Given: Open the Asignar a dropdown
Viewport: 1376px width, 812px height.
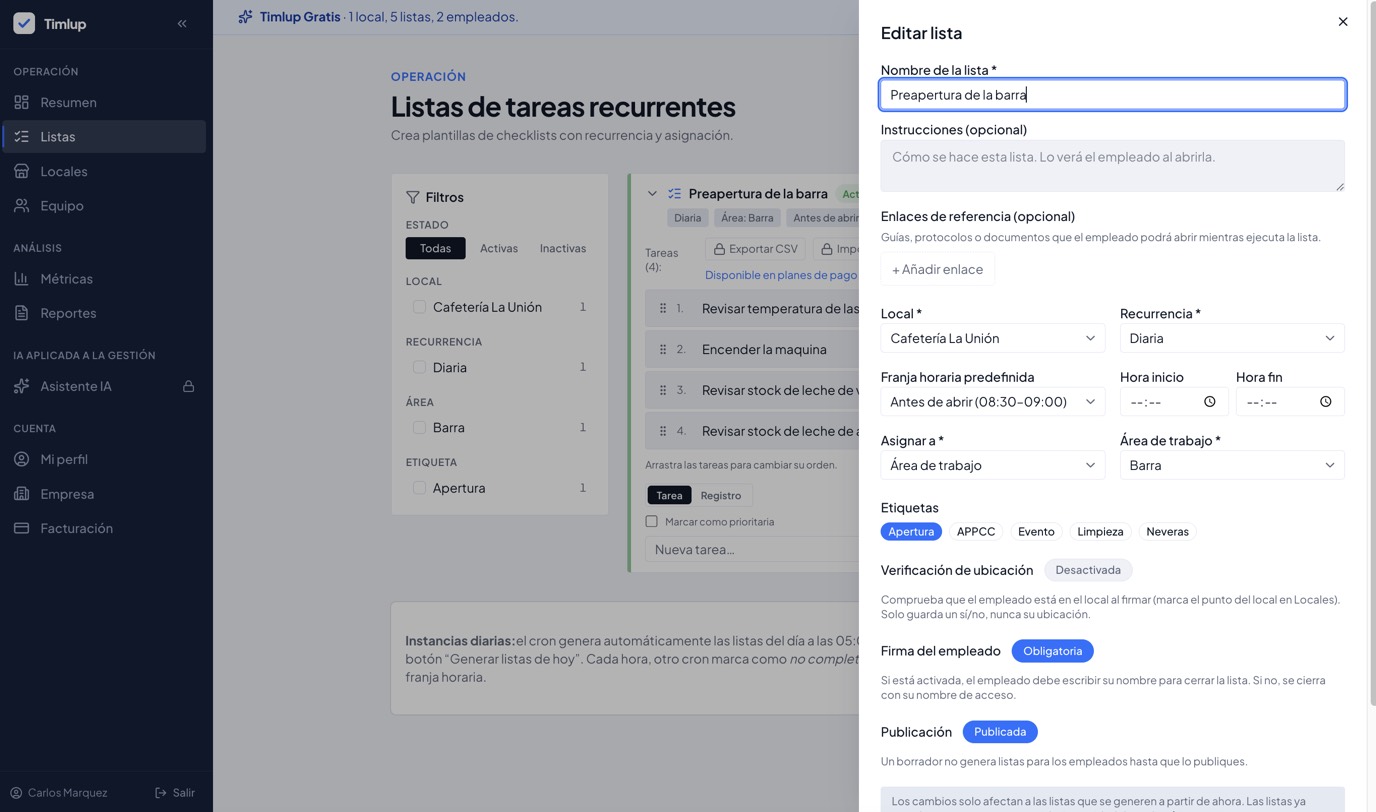Looking at the screenshot, I should point(993,465).
